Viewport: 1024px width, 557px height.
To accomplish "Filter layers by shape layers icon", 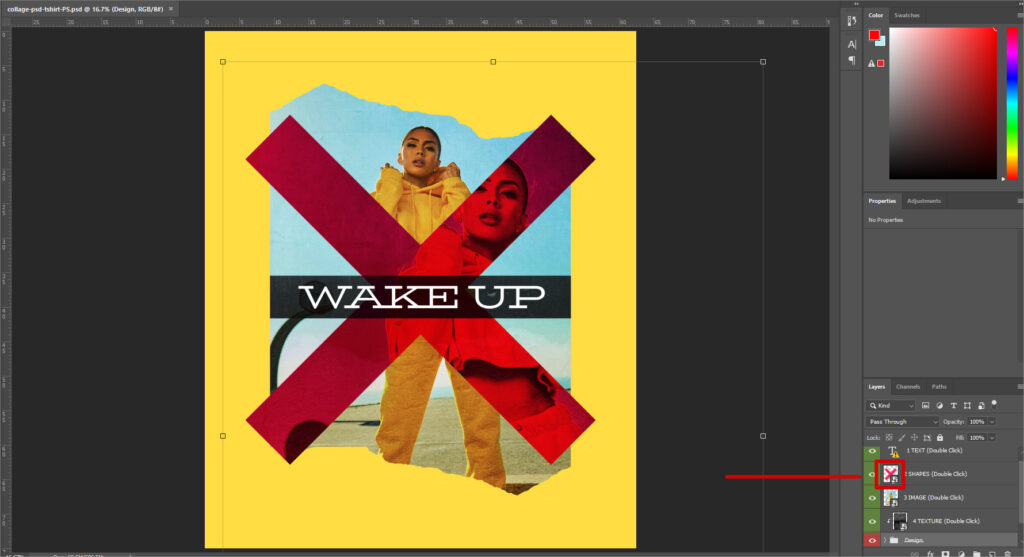I will [x=967, y=406].
